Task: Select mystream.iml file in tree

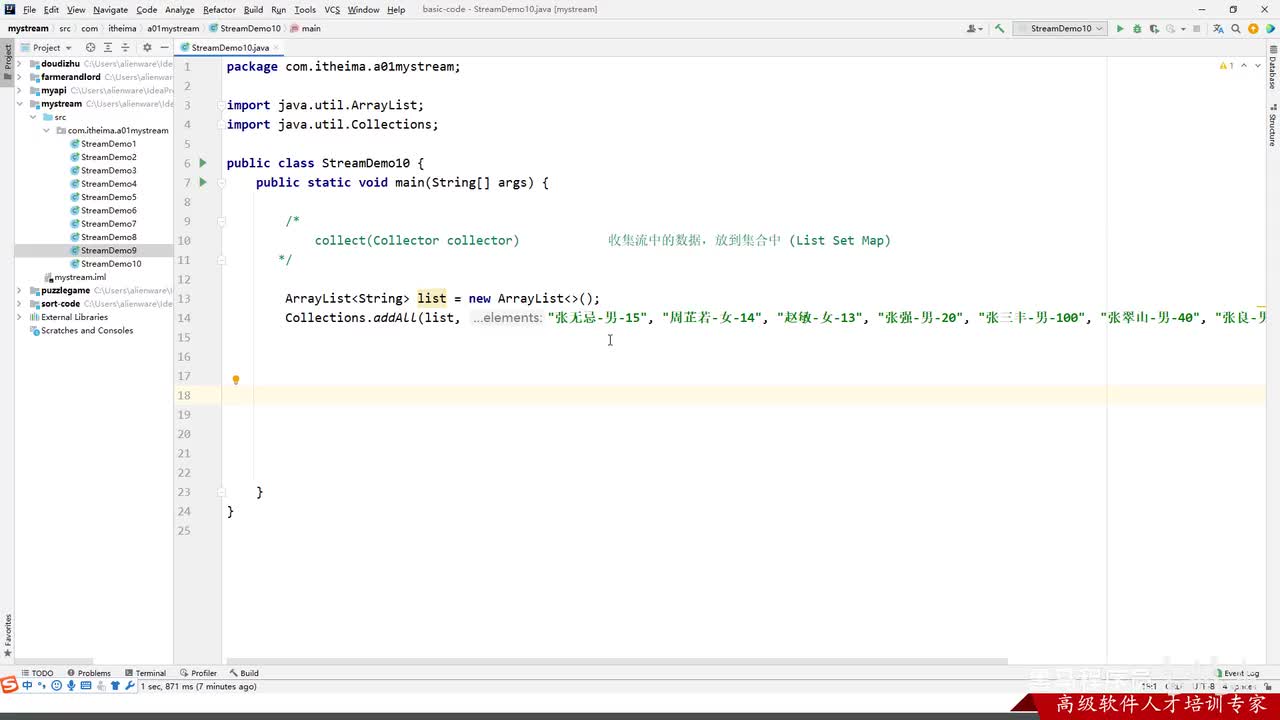Action: 75,277
